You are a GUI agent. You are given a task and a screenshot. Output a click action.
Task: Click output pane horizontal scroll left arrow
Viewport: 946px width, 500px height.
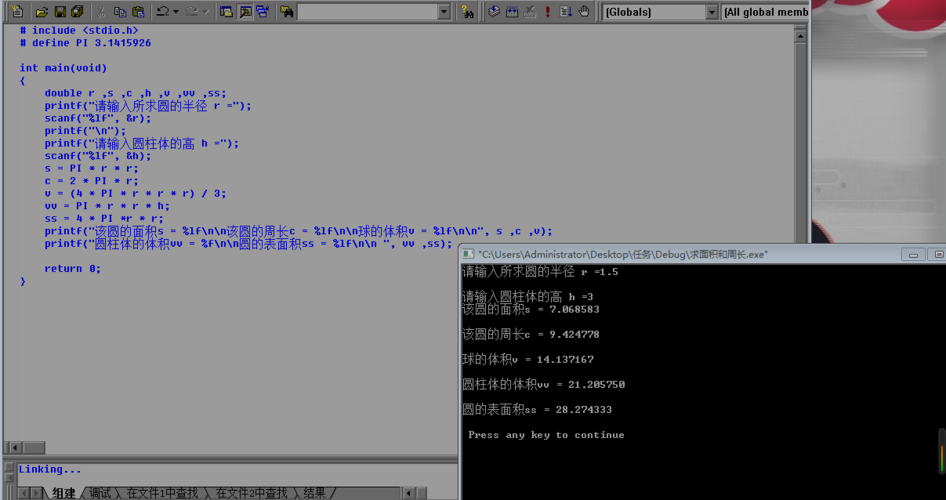coord(409,493)
